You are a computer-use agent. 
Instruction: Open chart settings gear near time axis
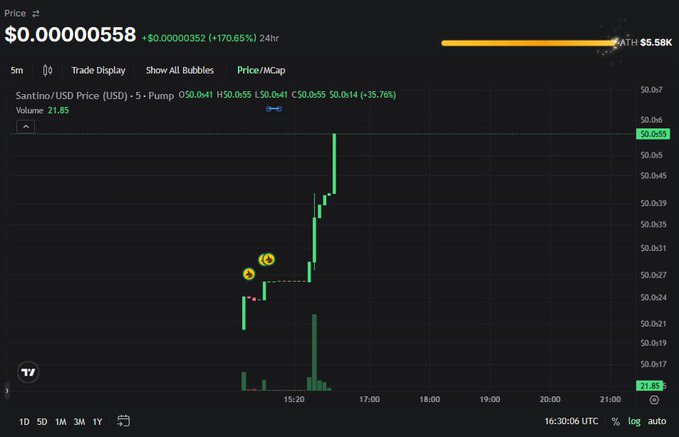click(x=654, y=400)
